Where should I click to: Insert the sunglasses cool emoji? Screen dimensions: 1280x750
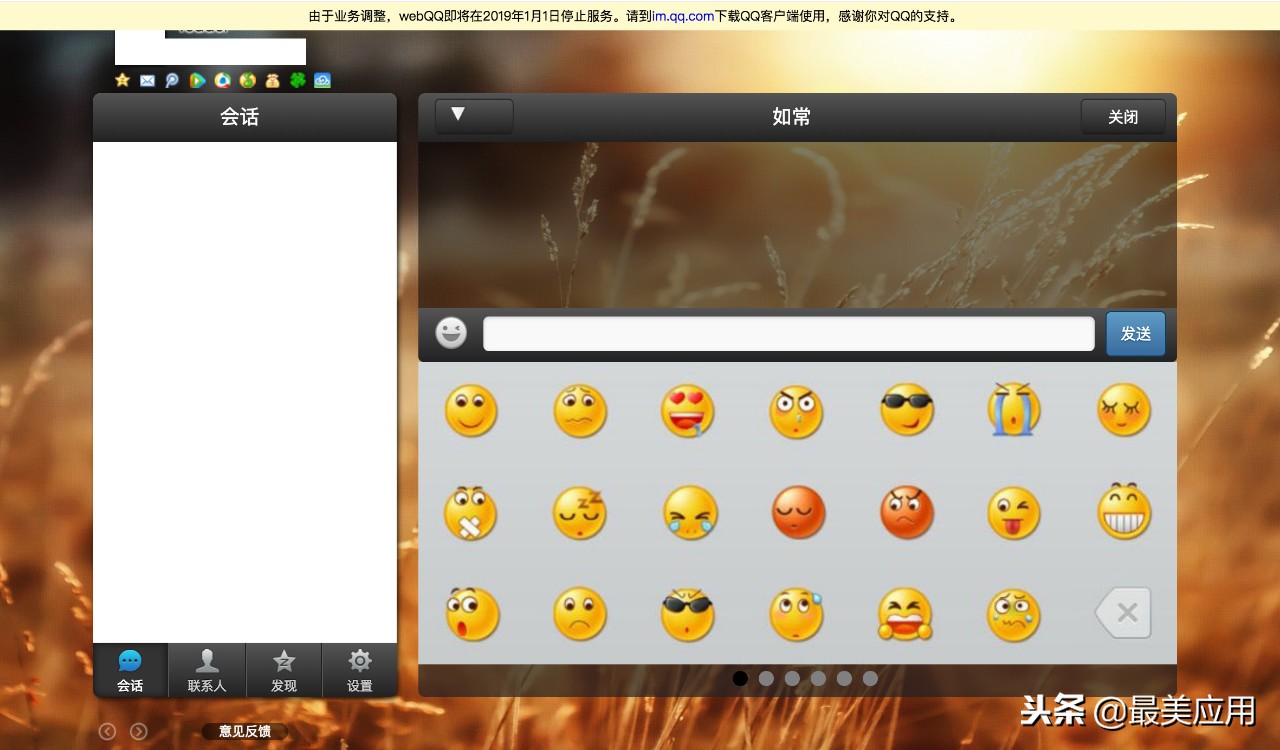(x=906, y=410)
